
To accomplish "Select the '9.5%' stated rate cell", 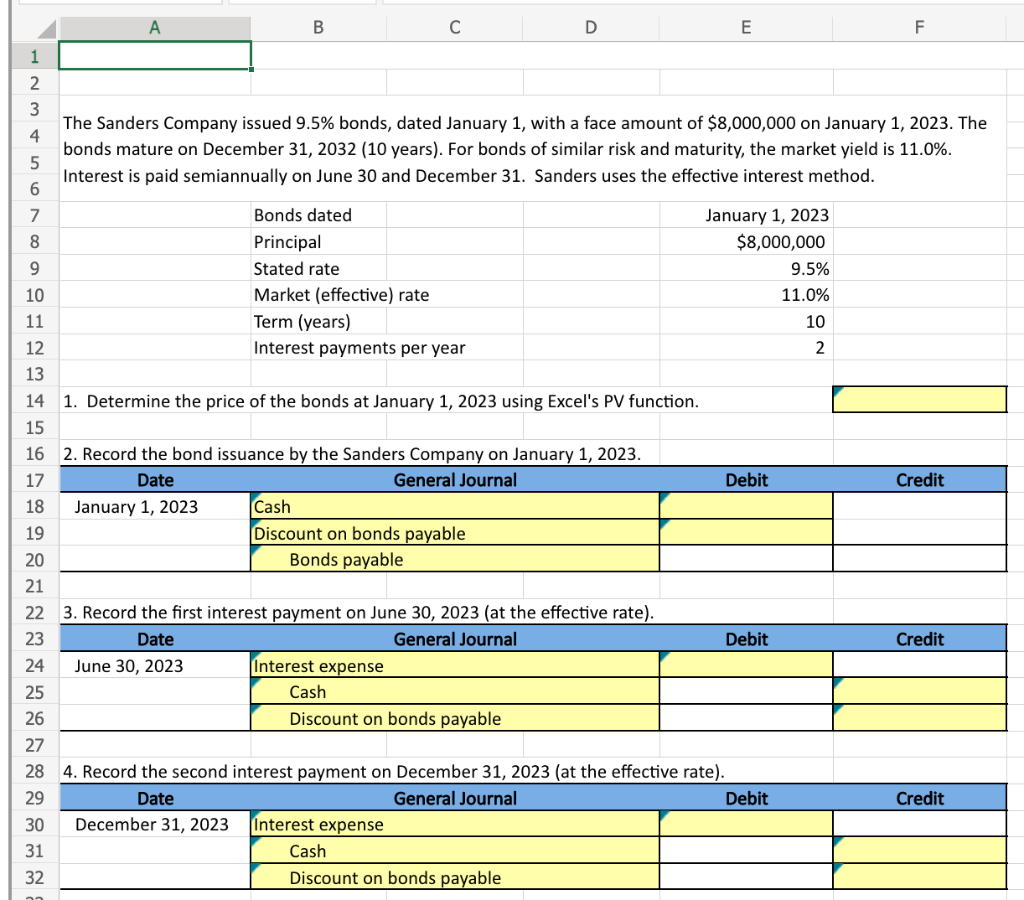I will pos(746,268).
